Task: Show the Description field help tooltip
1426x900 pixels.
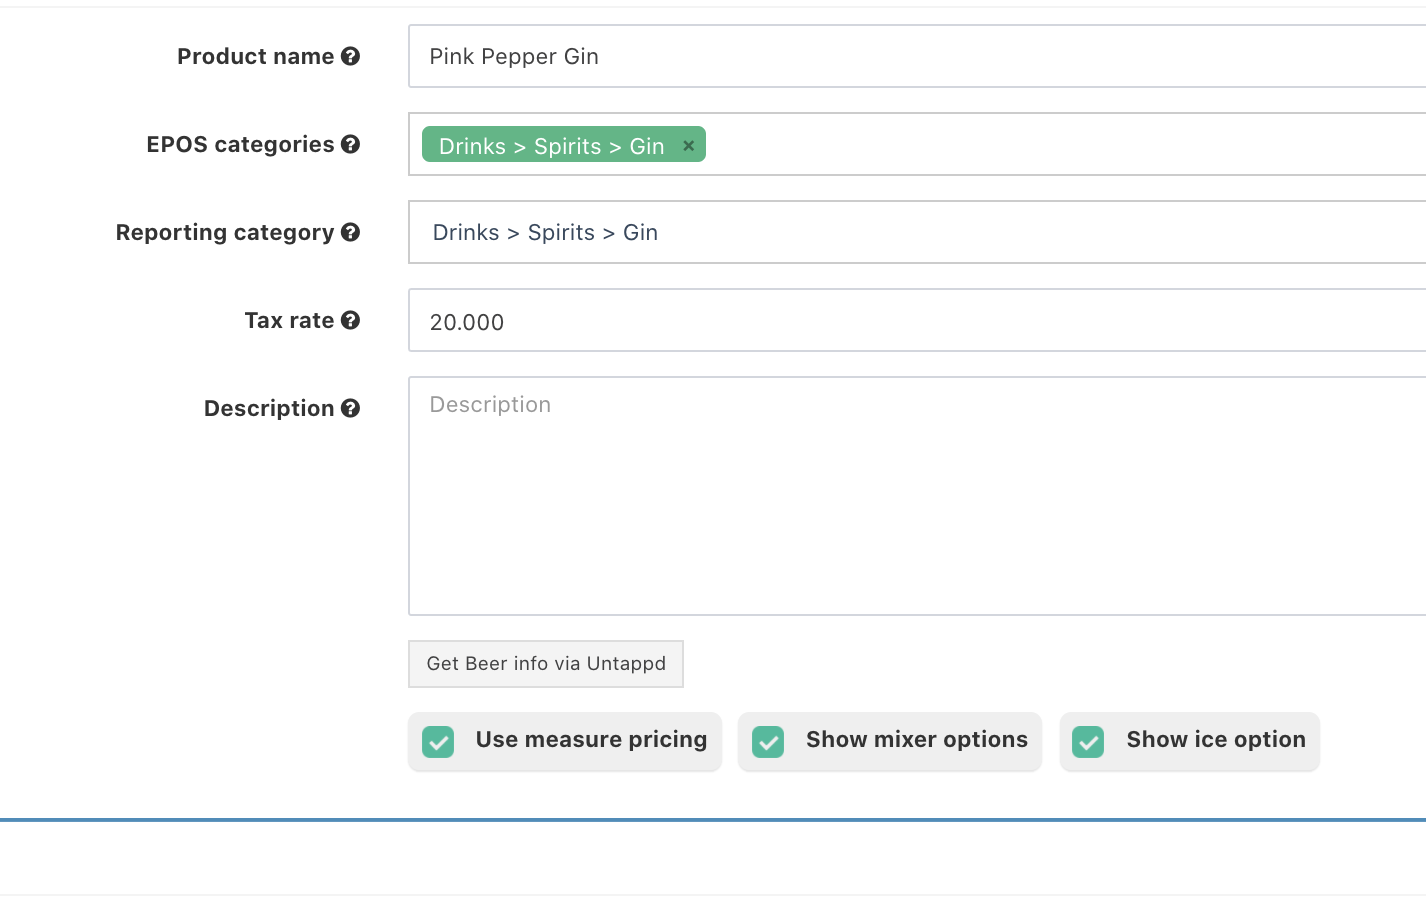Action: pyautogui.click(x=350, y=408)
